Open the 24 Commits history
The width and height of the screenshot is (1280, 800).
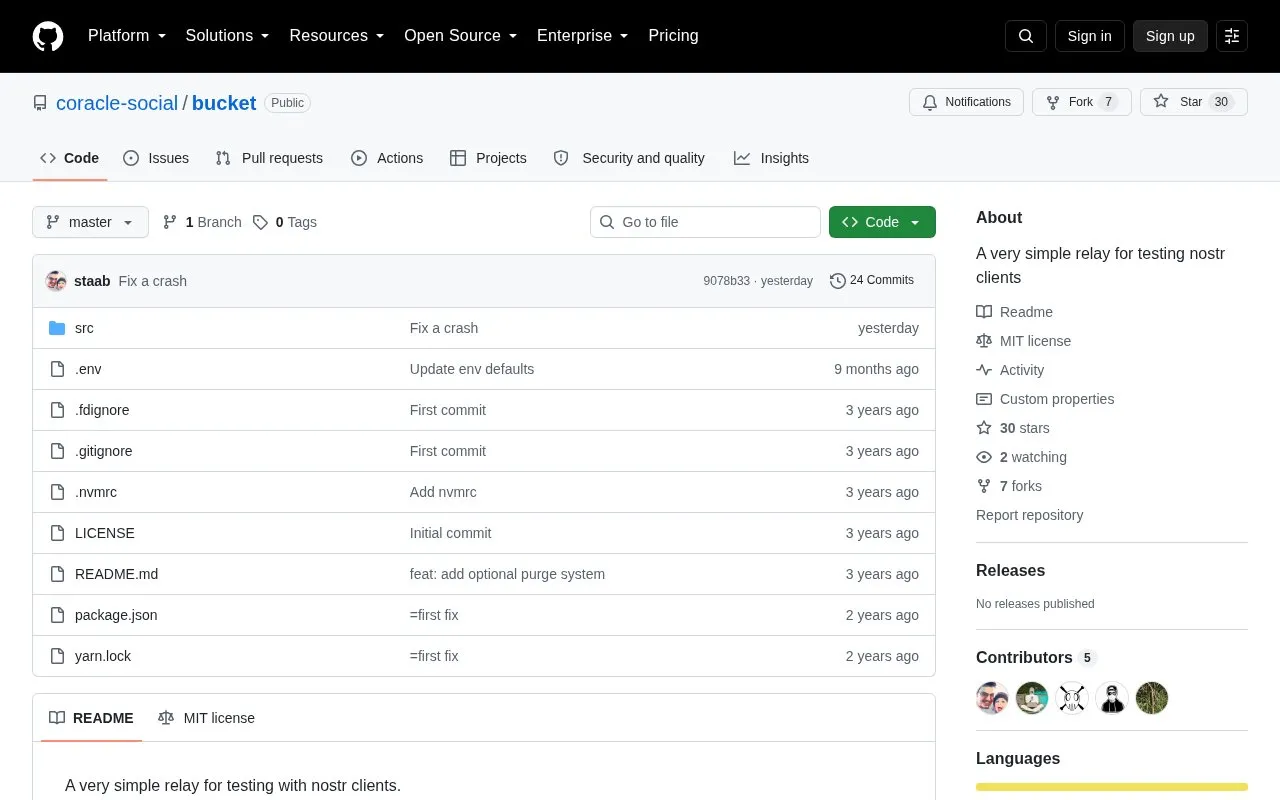click(872, 280)
